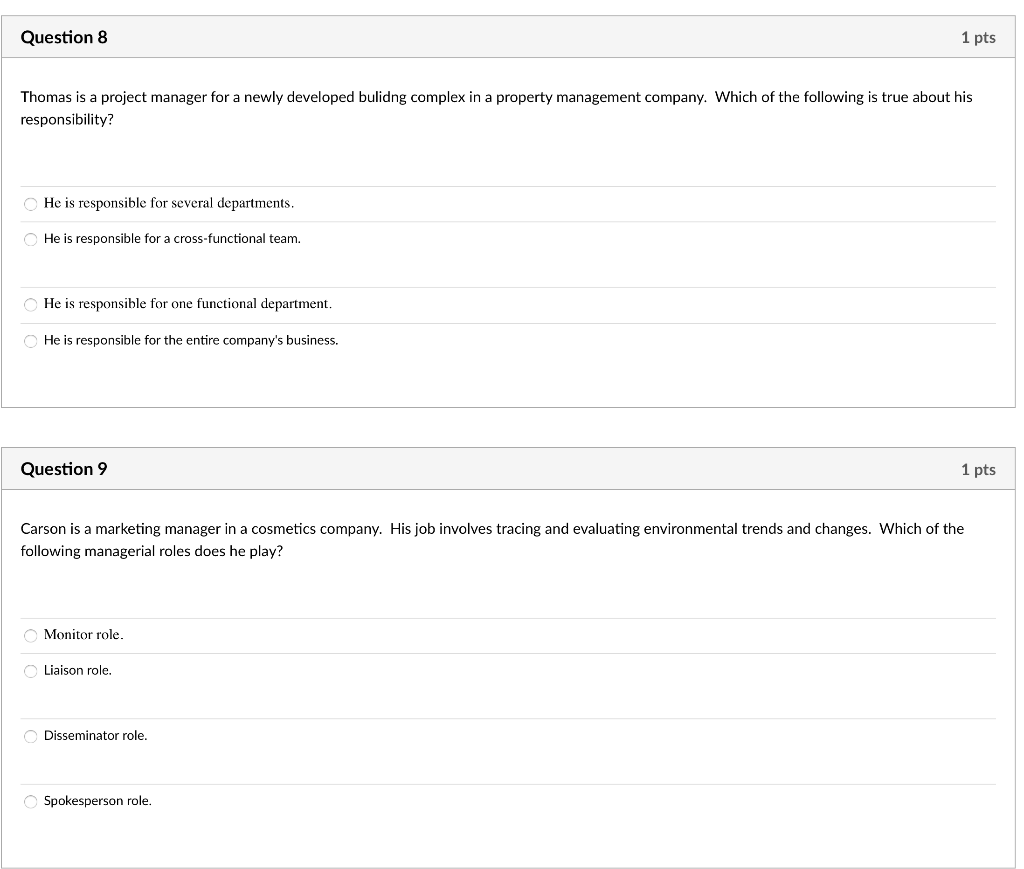Viewport: 1024px width, 869px height.
Task: Click the text "Disseminator role."
Action: click(94, 735)
